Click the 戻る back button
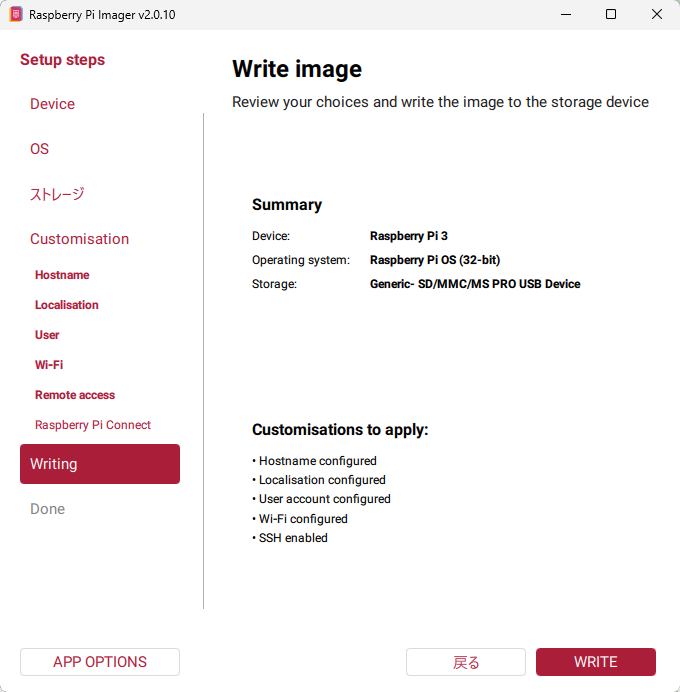 click(x=466, y=662)
